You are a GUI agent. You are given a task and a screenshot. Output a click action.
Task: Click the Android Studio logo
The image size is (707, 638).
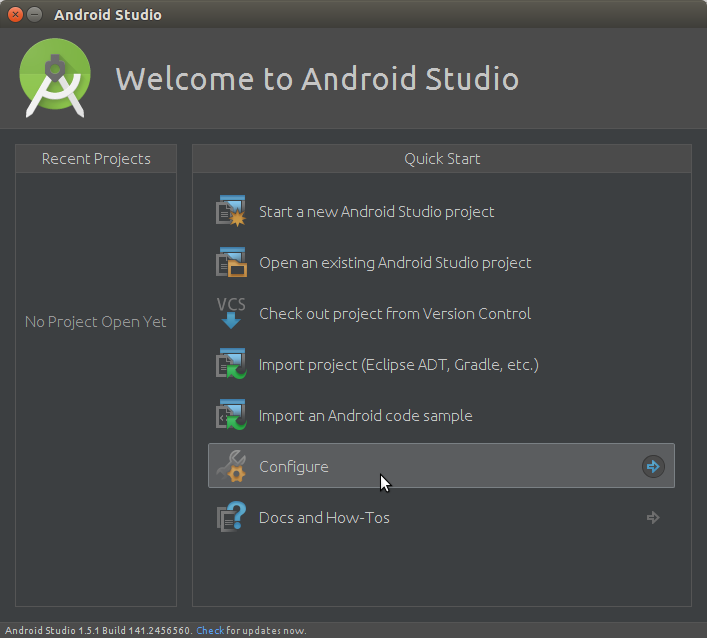click(x=55, y=78)
